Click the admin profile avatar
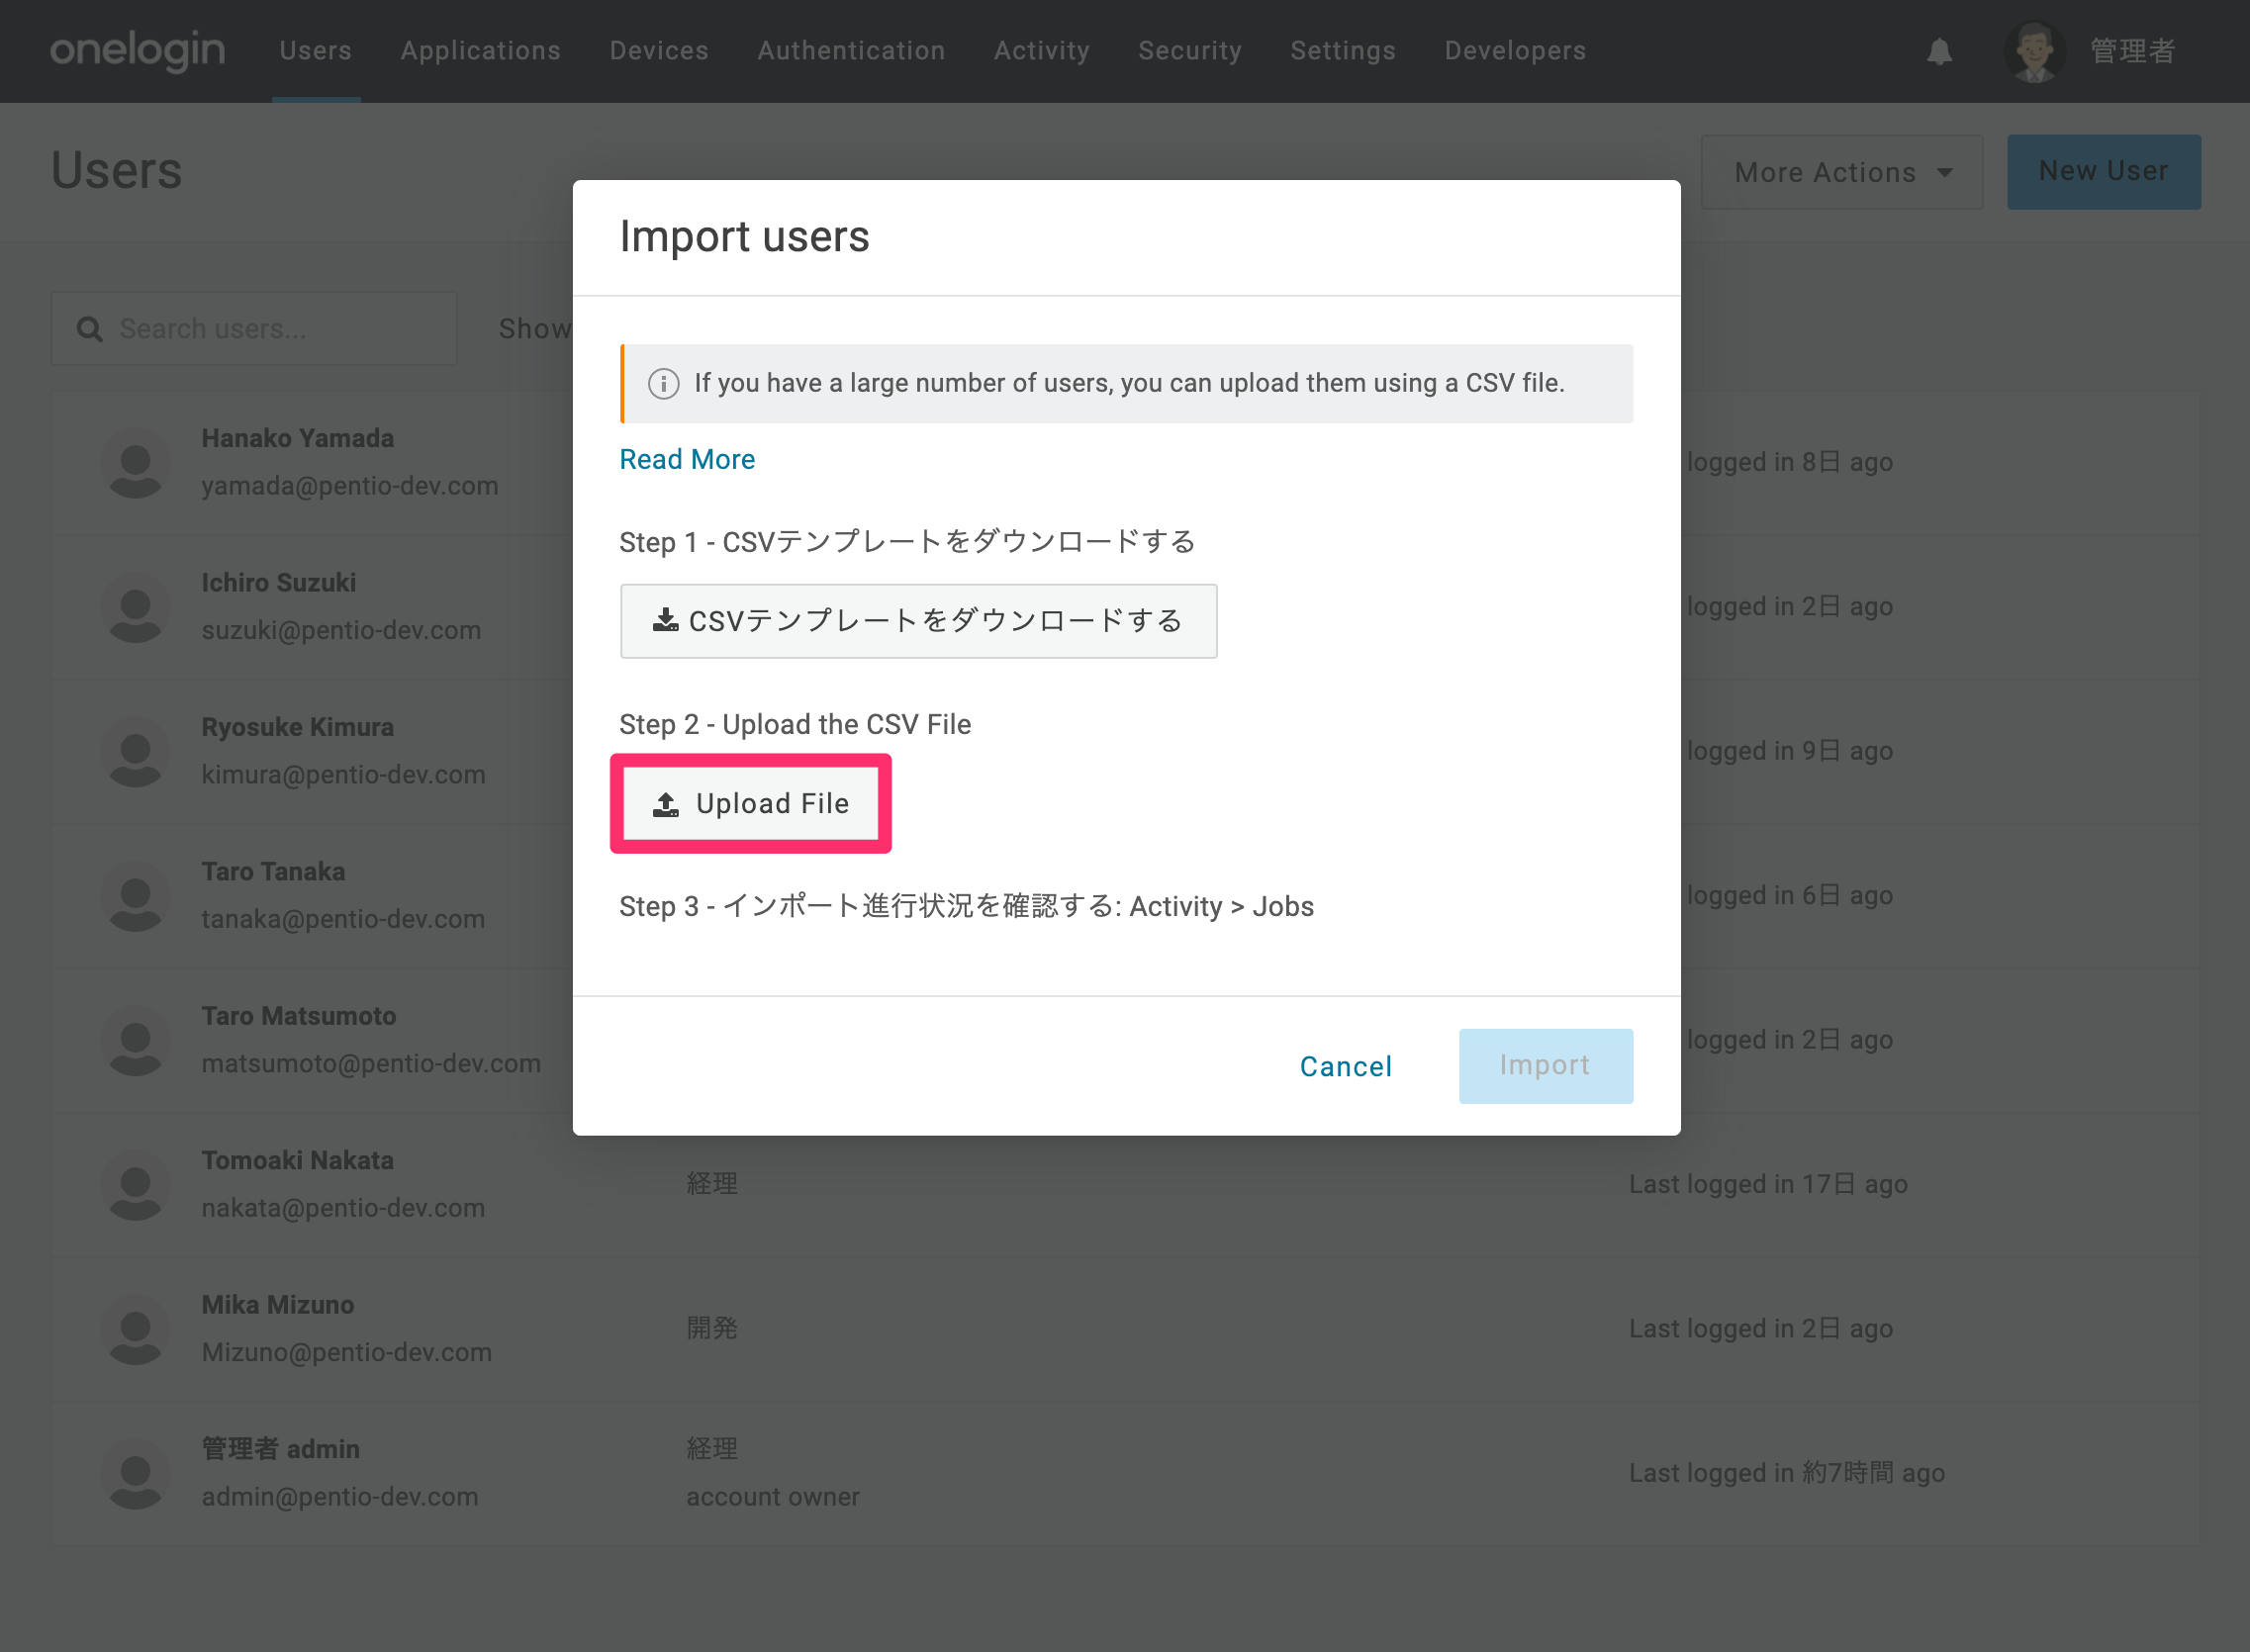The width and height of the screenshot is (2250, 1652). coord(2033,51)
